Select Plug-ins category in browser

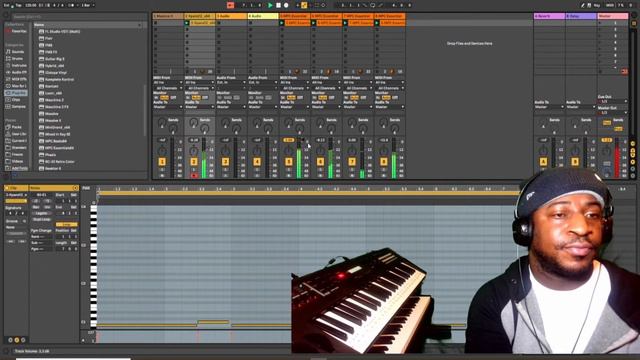point(16,93)
